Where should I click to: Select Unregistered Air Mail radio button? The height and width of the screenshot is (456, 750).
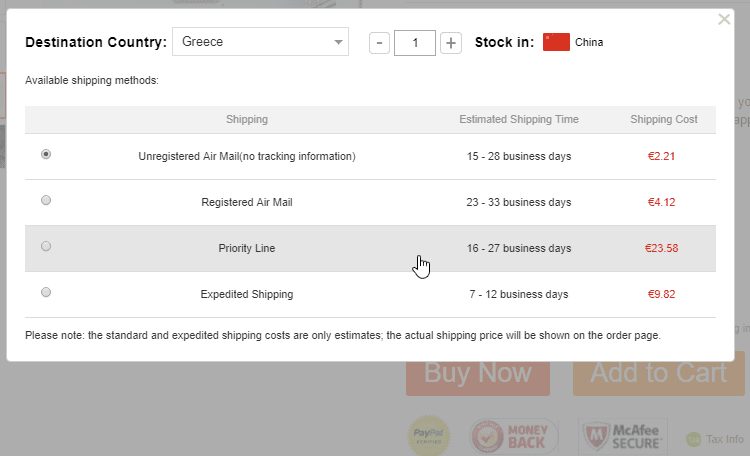(x=46, y=155)
